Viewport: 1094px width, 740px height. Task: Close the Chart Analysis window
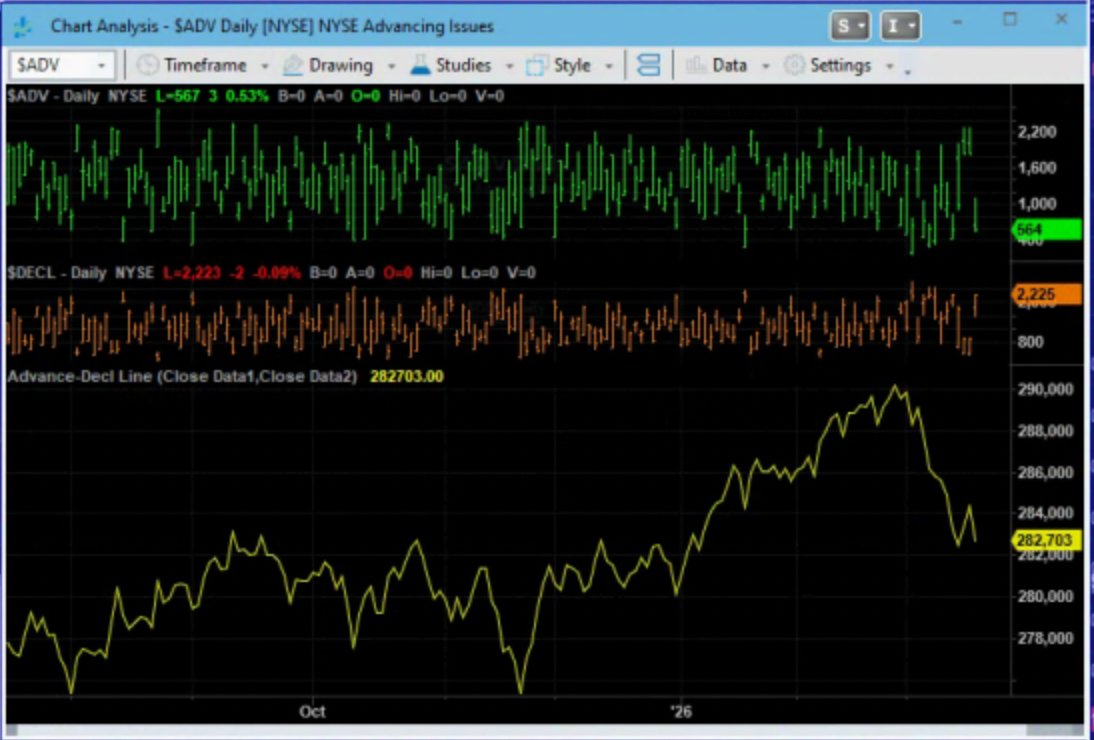click(1061, 20)
